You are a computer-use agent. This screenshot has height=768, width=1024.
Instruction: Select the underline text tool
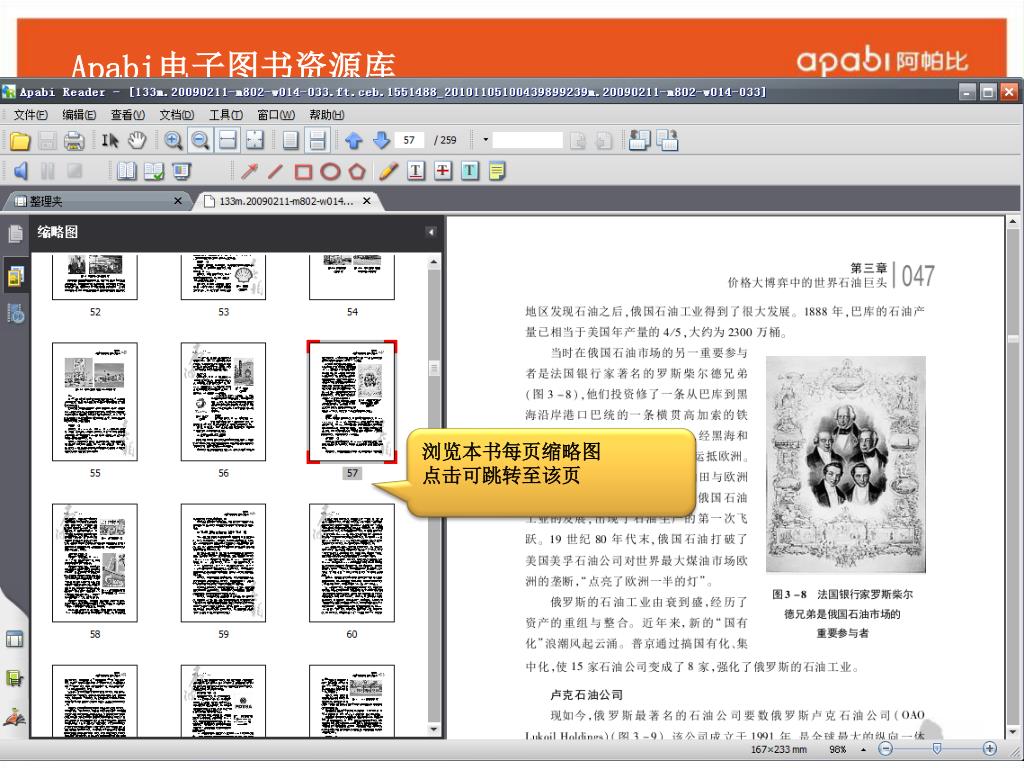(x=415, y=171)
